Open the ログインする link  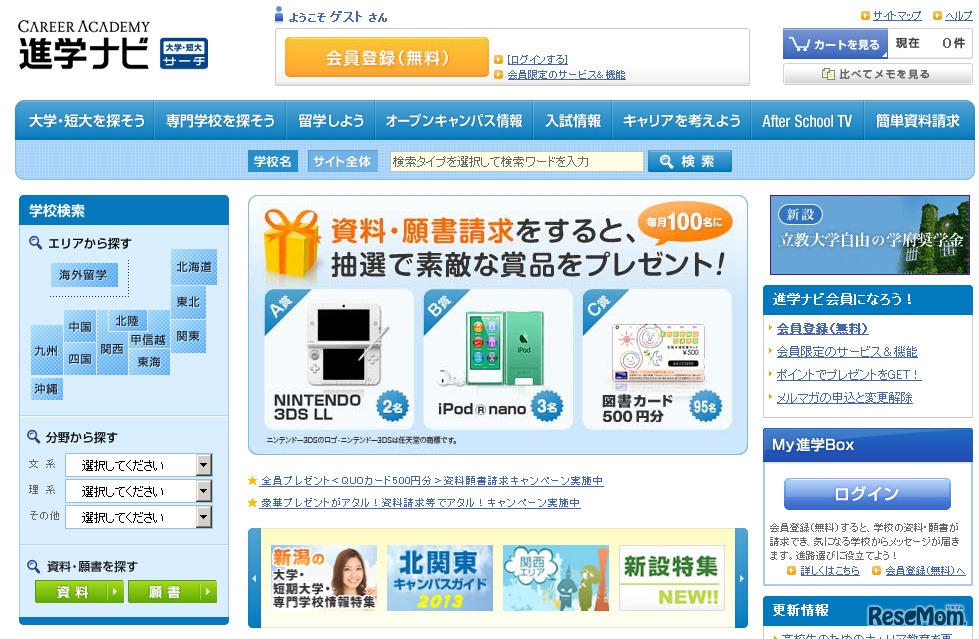[537, 59]
